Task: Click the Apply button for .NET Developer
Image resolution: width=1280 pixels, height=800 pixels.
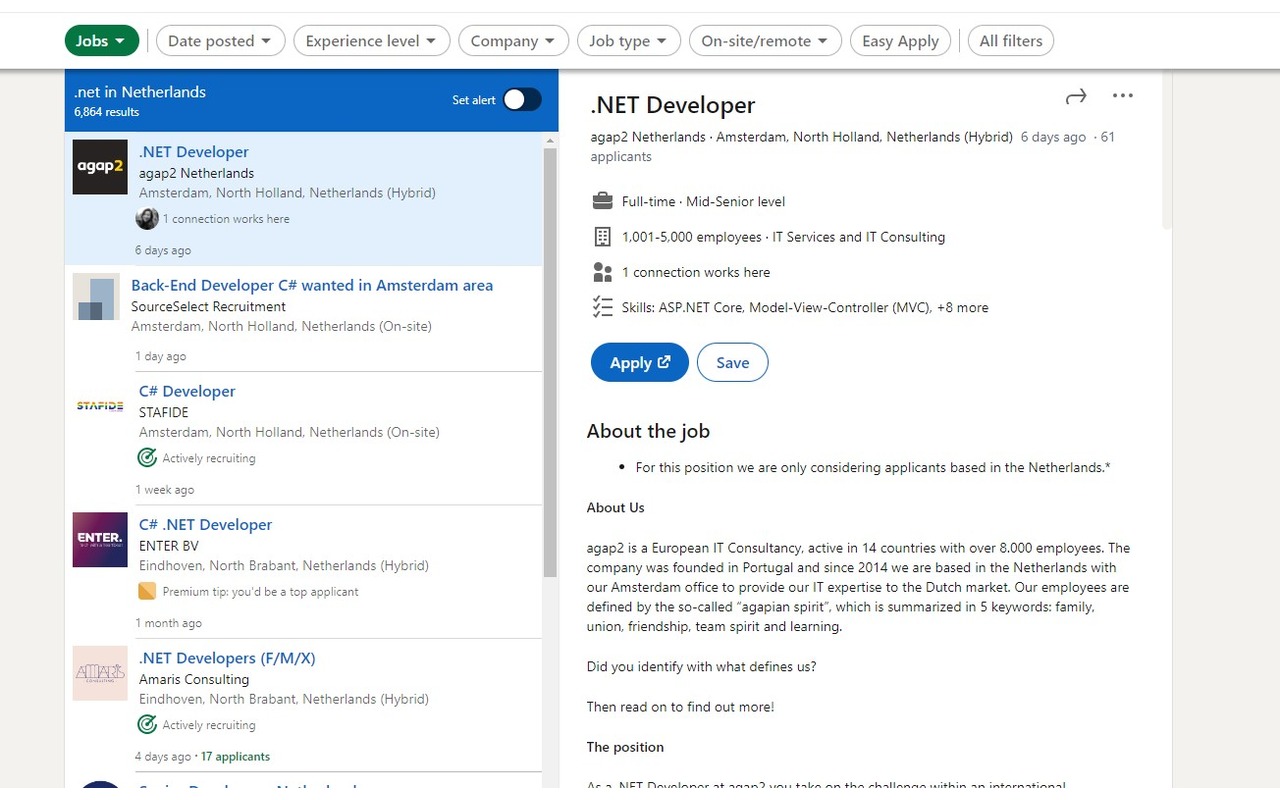Action: (639, 362)
